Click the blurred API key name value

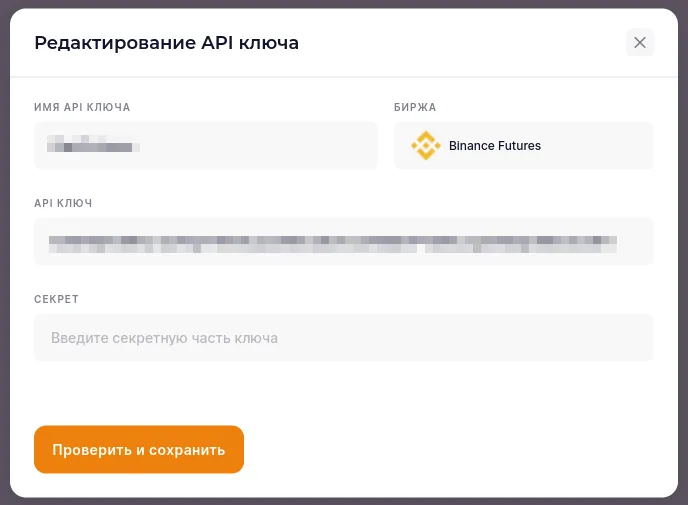tap(96, 146)
